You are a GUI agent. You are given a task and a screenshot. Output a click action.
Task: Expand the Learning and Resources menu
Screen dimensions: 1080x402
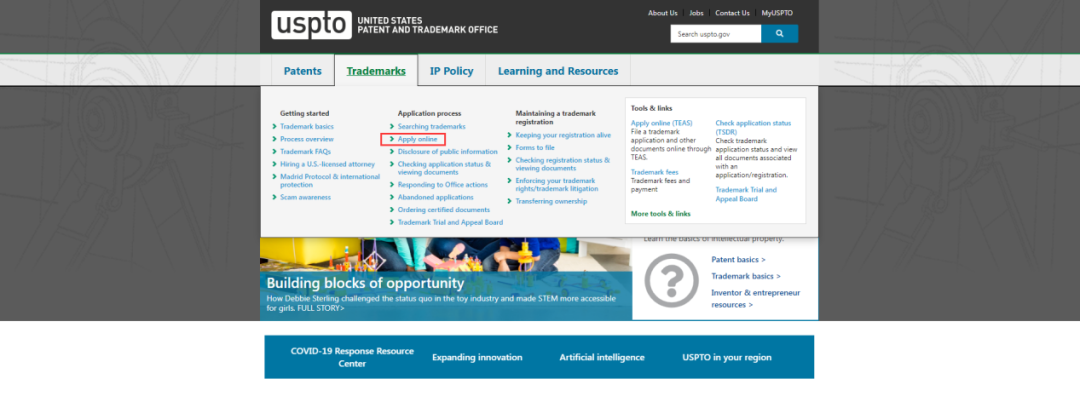[558, 71]
